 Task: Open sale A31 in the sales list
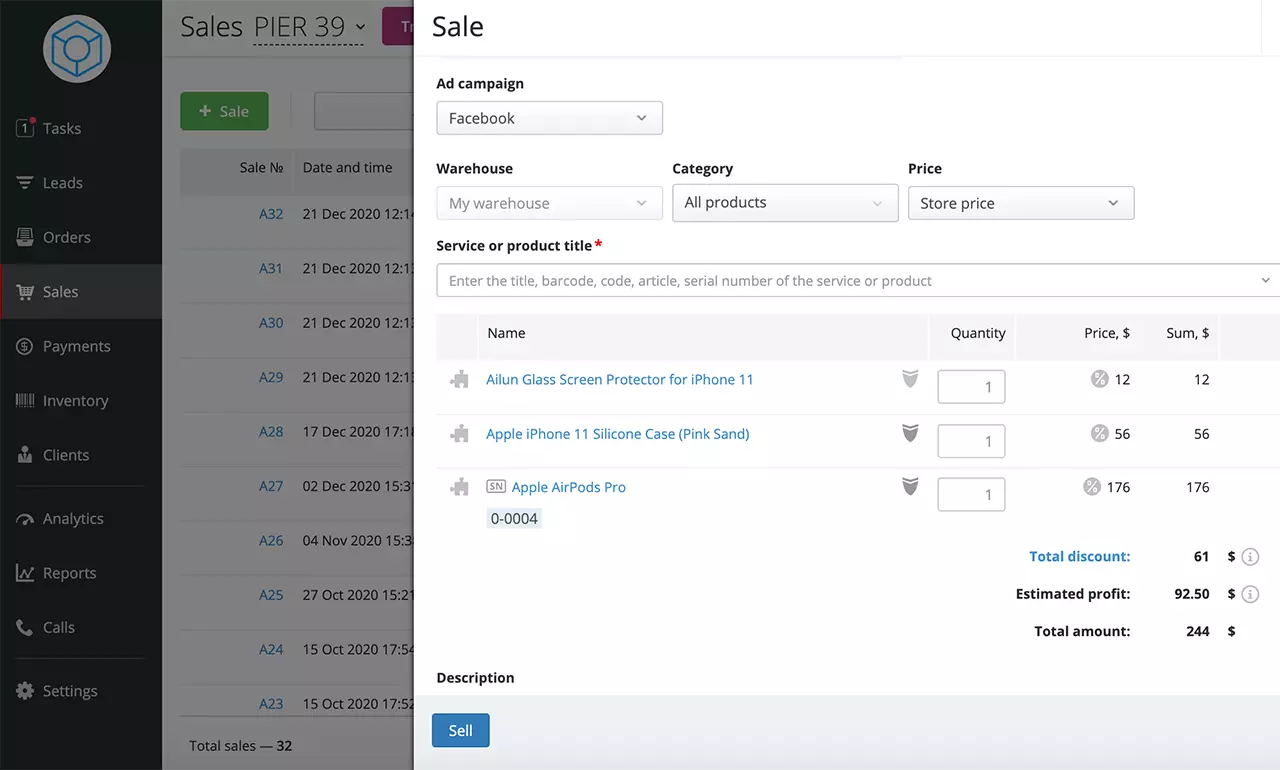click(x=271, y=269)
